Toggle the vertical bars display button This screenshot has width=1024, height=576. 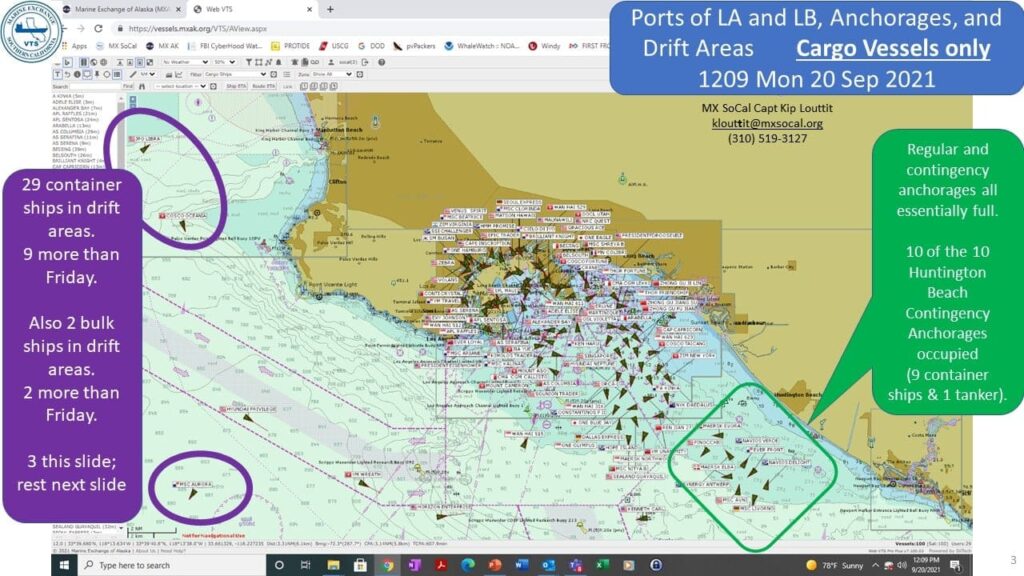pos(84,62)
